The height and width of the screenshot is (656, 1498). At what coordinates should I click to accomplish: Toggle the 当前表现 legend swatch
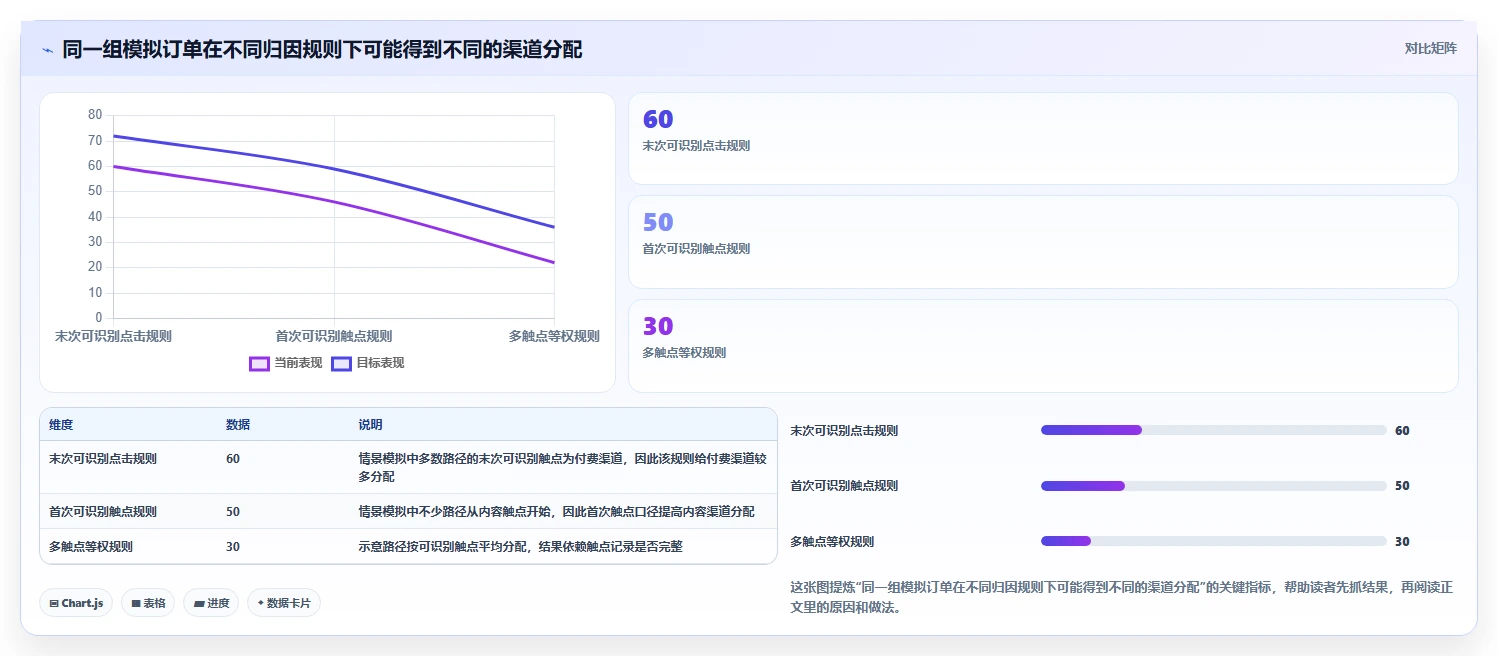[259, 363]
